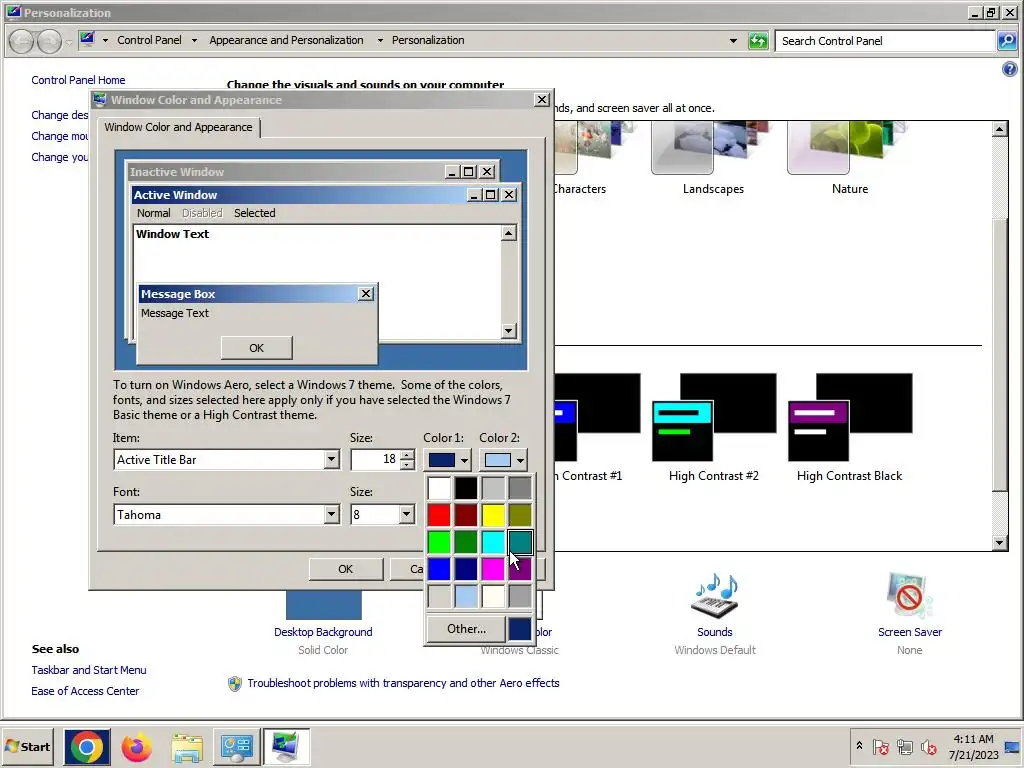Select the olive color swatch
The width and height of the screenshot is (1024, 768).
[x=520, y=515]
